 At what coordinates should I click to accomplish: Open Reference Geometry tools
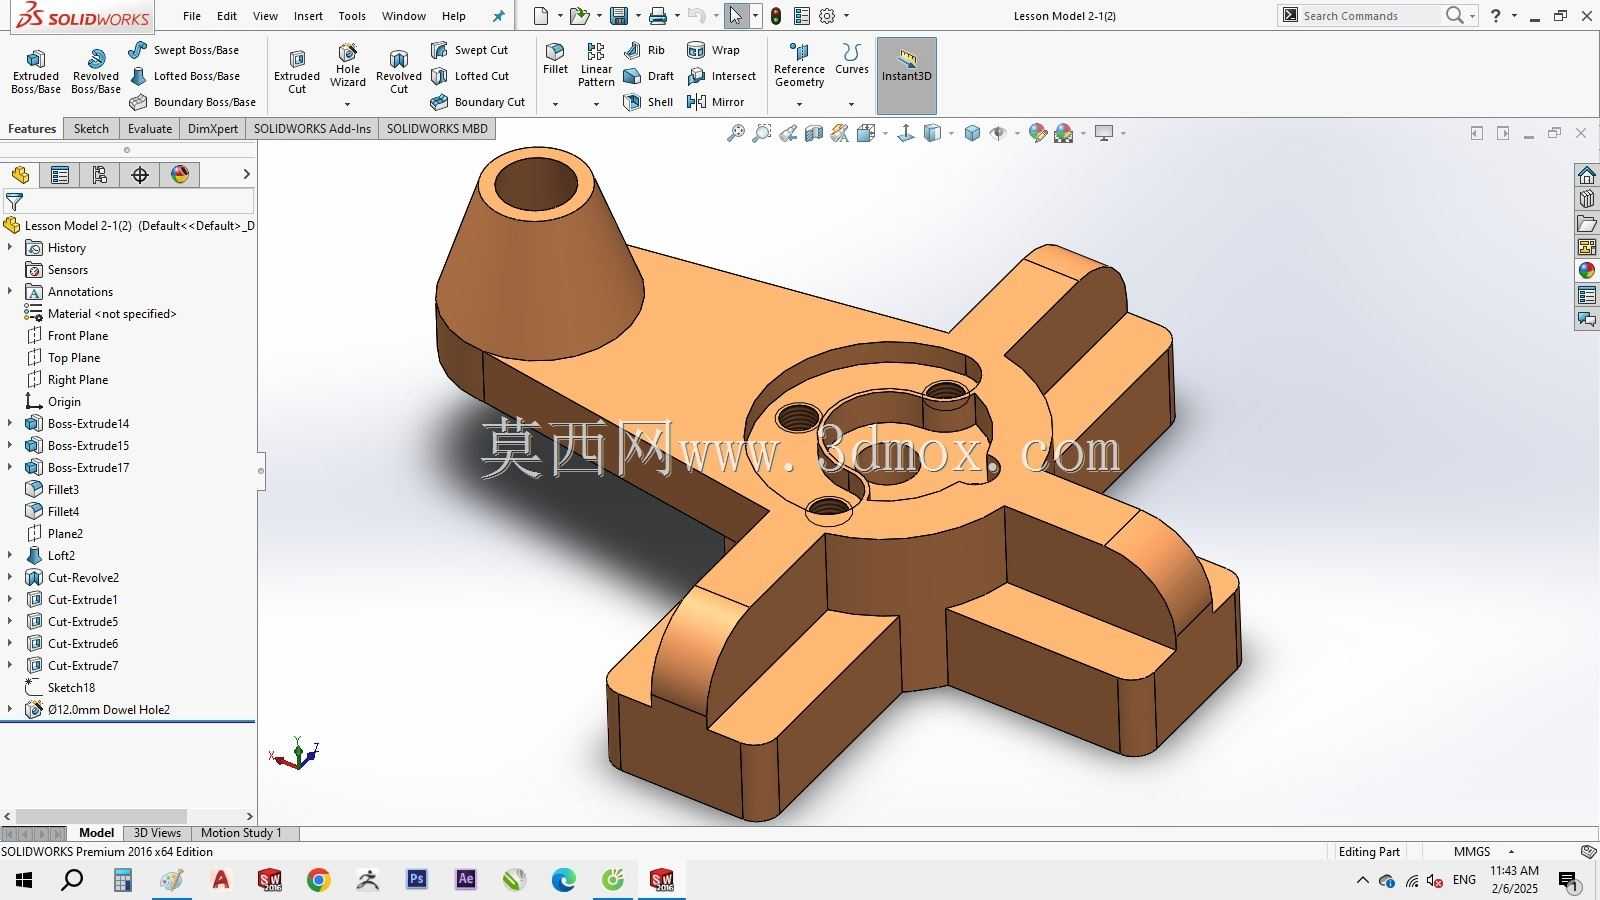click(x=799, y=66)
